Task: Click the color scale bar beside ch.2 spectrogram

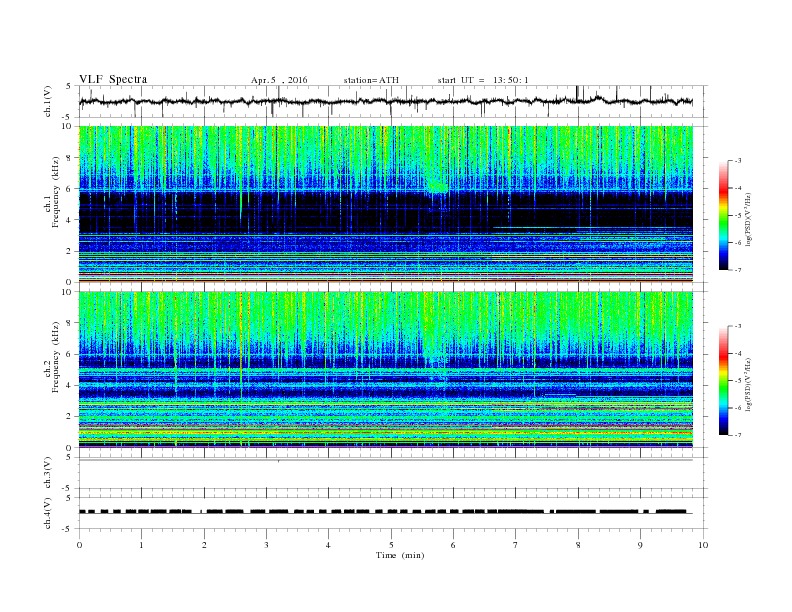Action: (x=723, y=381)
